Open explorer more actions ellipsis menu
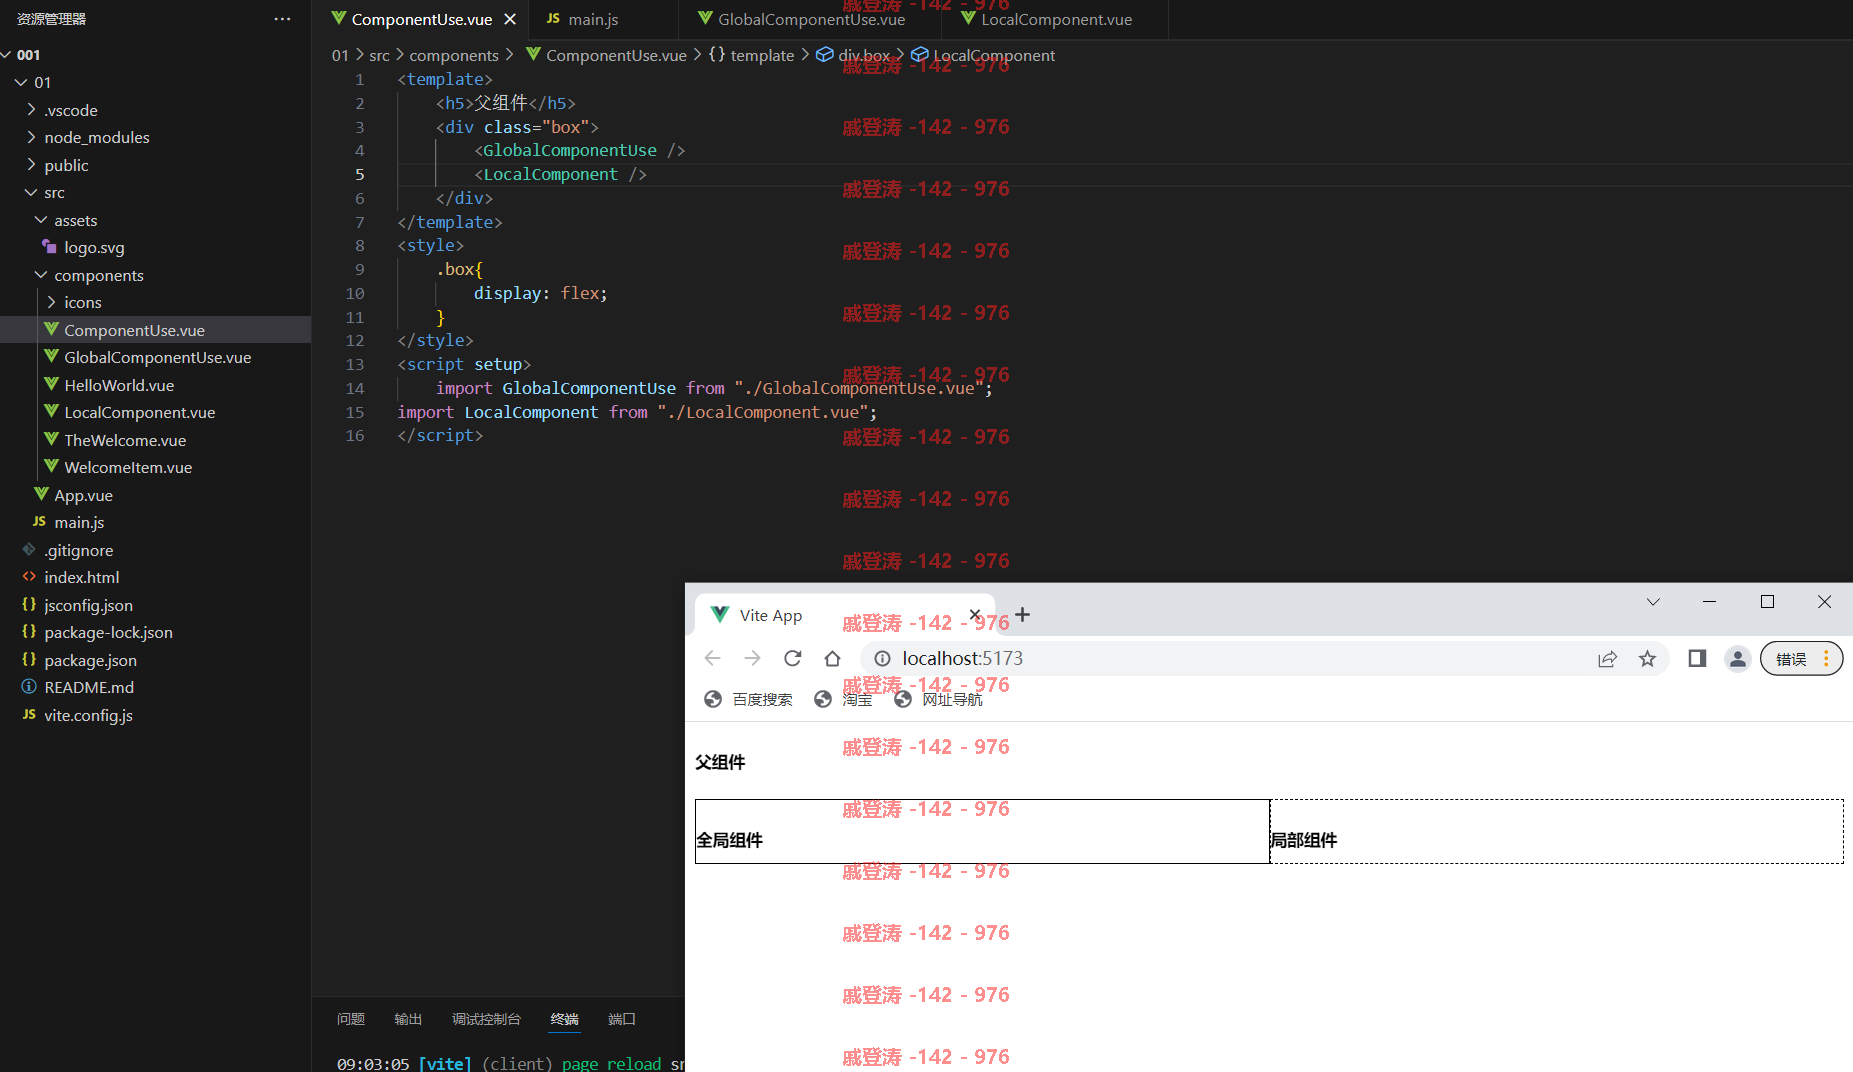 282,19
